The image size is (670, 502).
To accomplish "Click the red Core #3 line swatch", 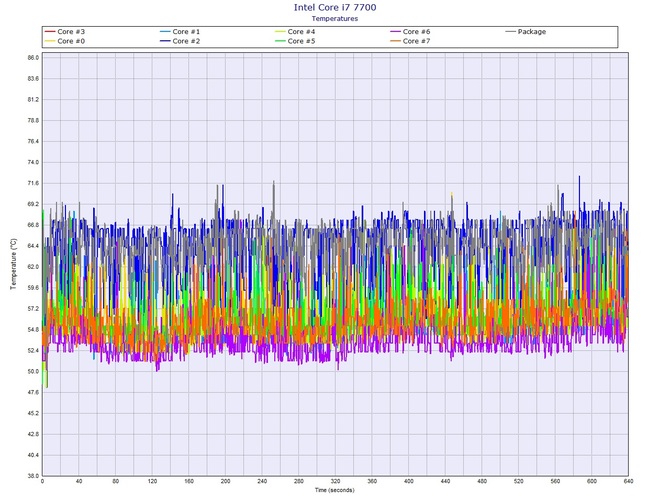I will pyautogui.click(x=50, y=32).
